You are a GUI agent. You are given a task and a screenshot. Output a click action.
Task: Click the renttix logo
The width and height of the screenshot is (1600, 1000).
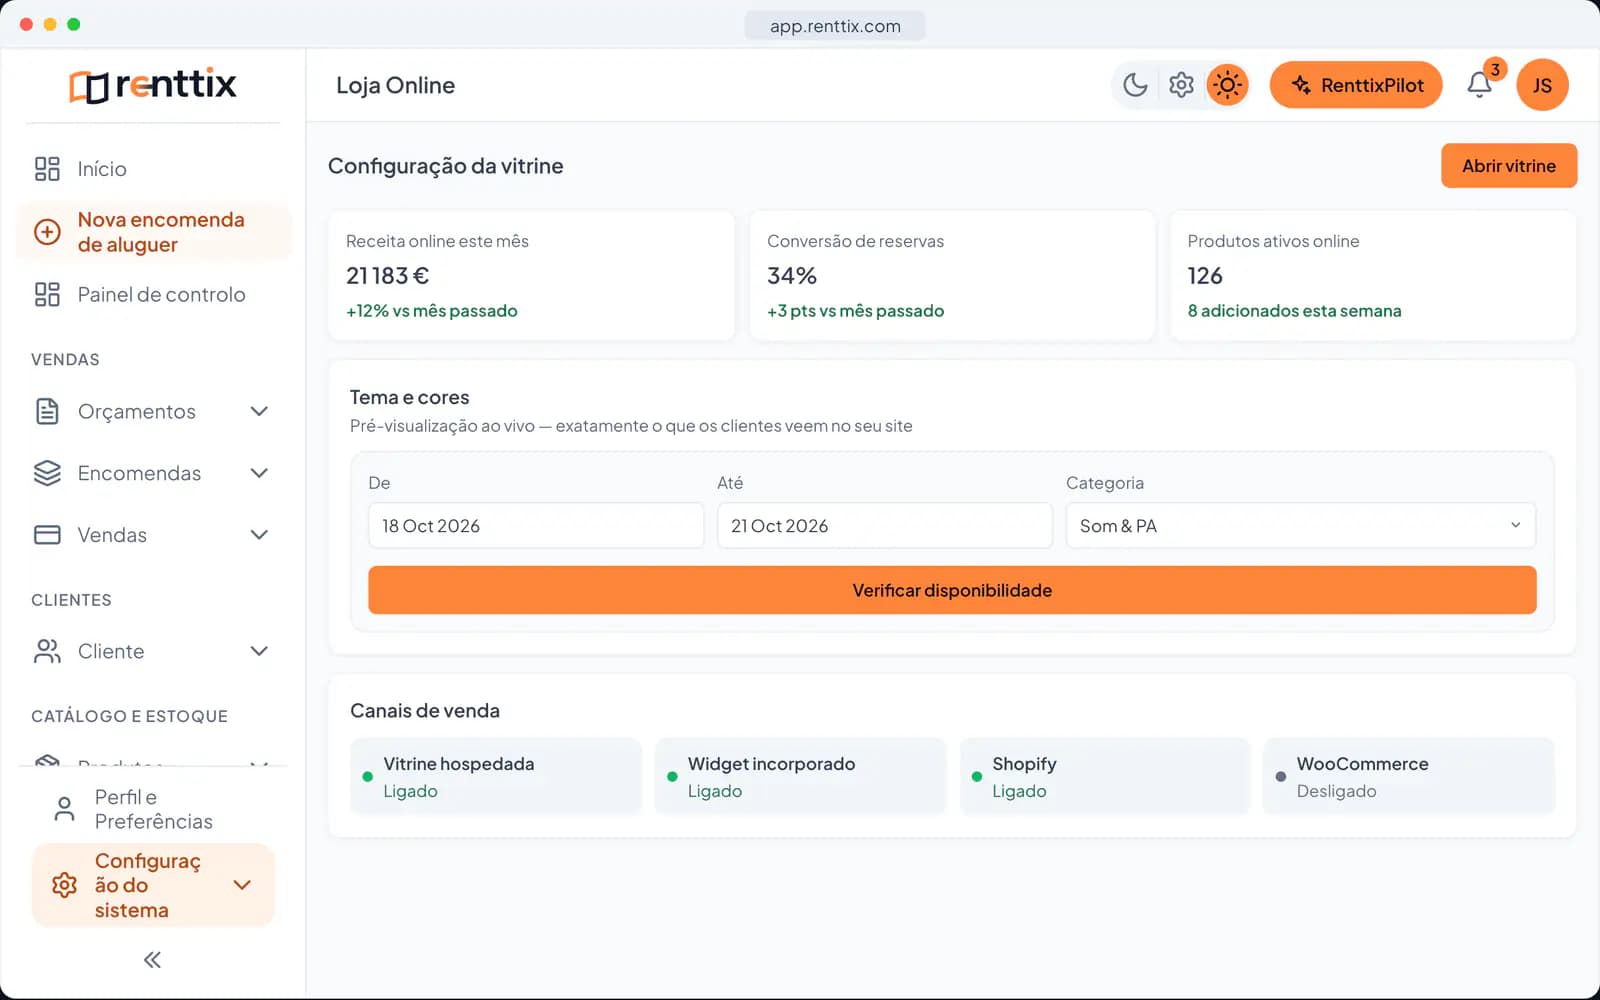pyautogui.click(x=153, y=85)
